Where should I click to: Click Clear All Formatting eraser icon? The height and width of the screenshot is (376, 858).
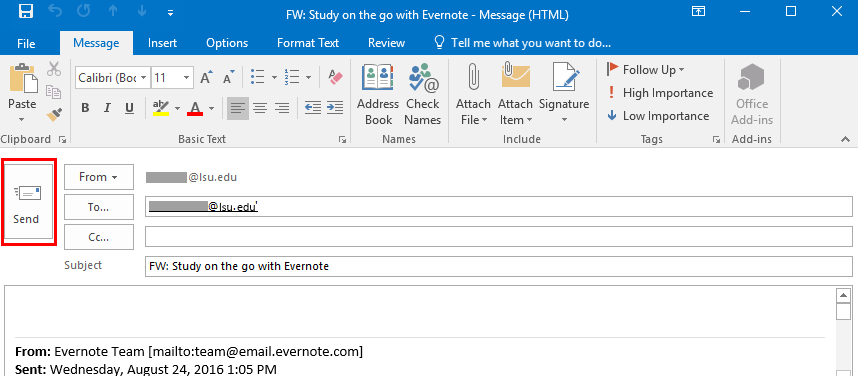[335, 77]
